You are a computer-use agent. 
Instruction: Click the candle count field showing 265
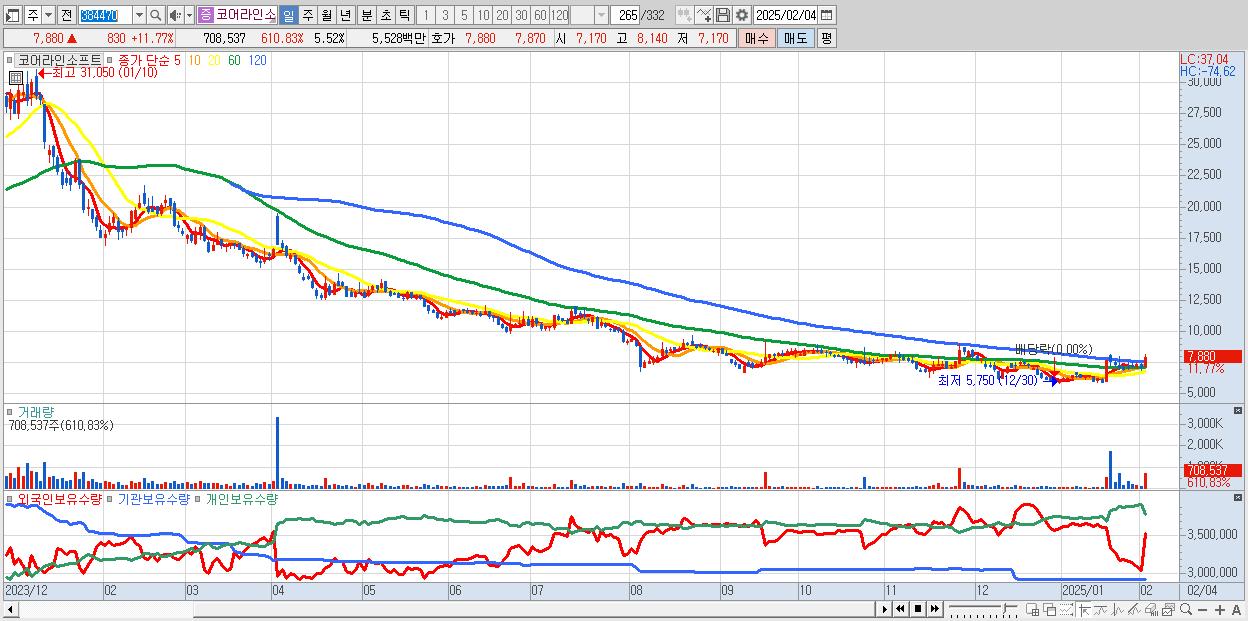pyautogui.click(x=625, y=15)
